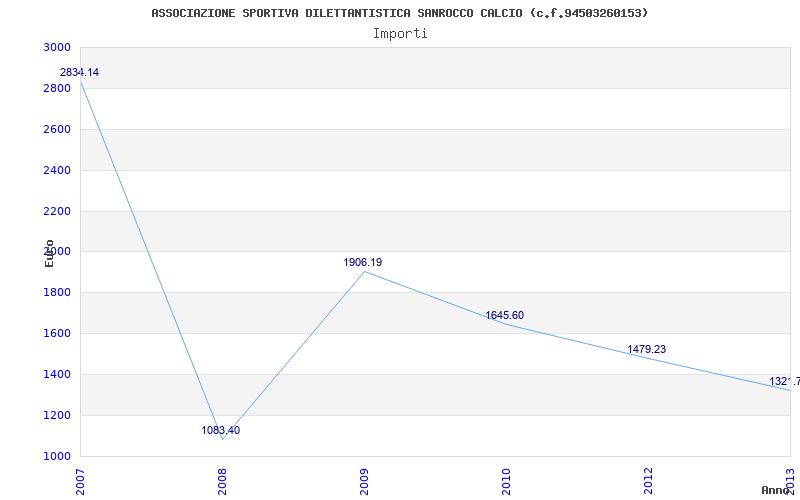Viewport: 800px width, 500px height.
Task: Click the partially visible 2013 data label
Action: coord(785,381)
